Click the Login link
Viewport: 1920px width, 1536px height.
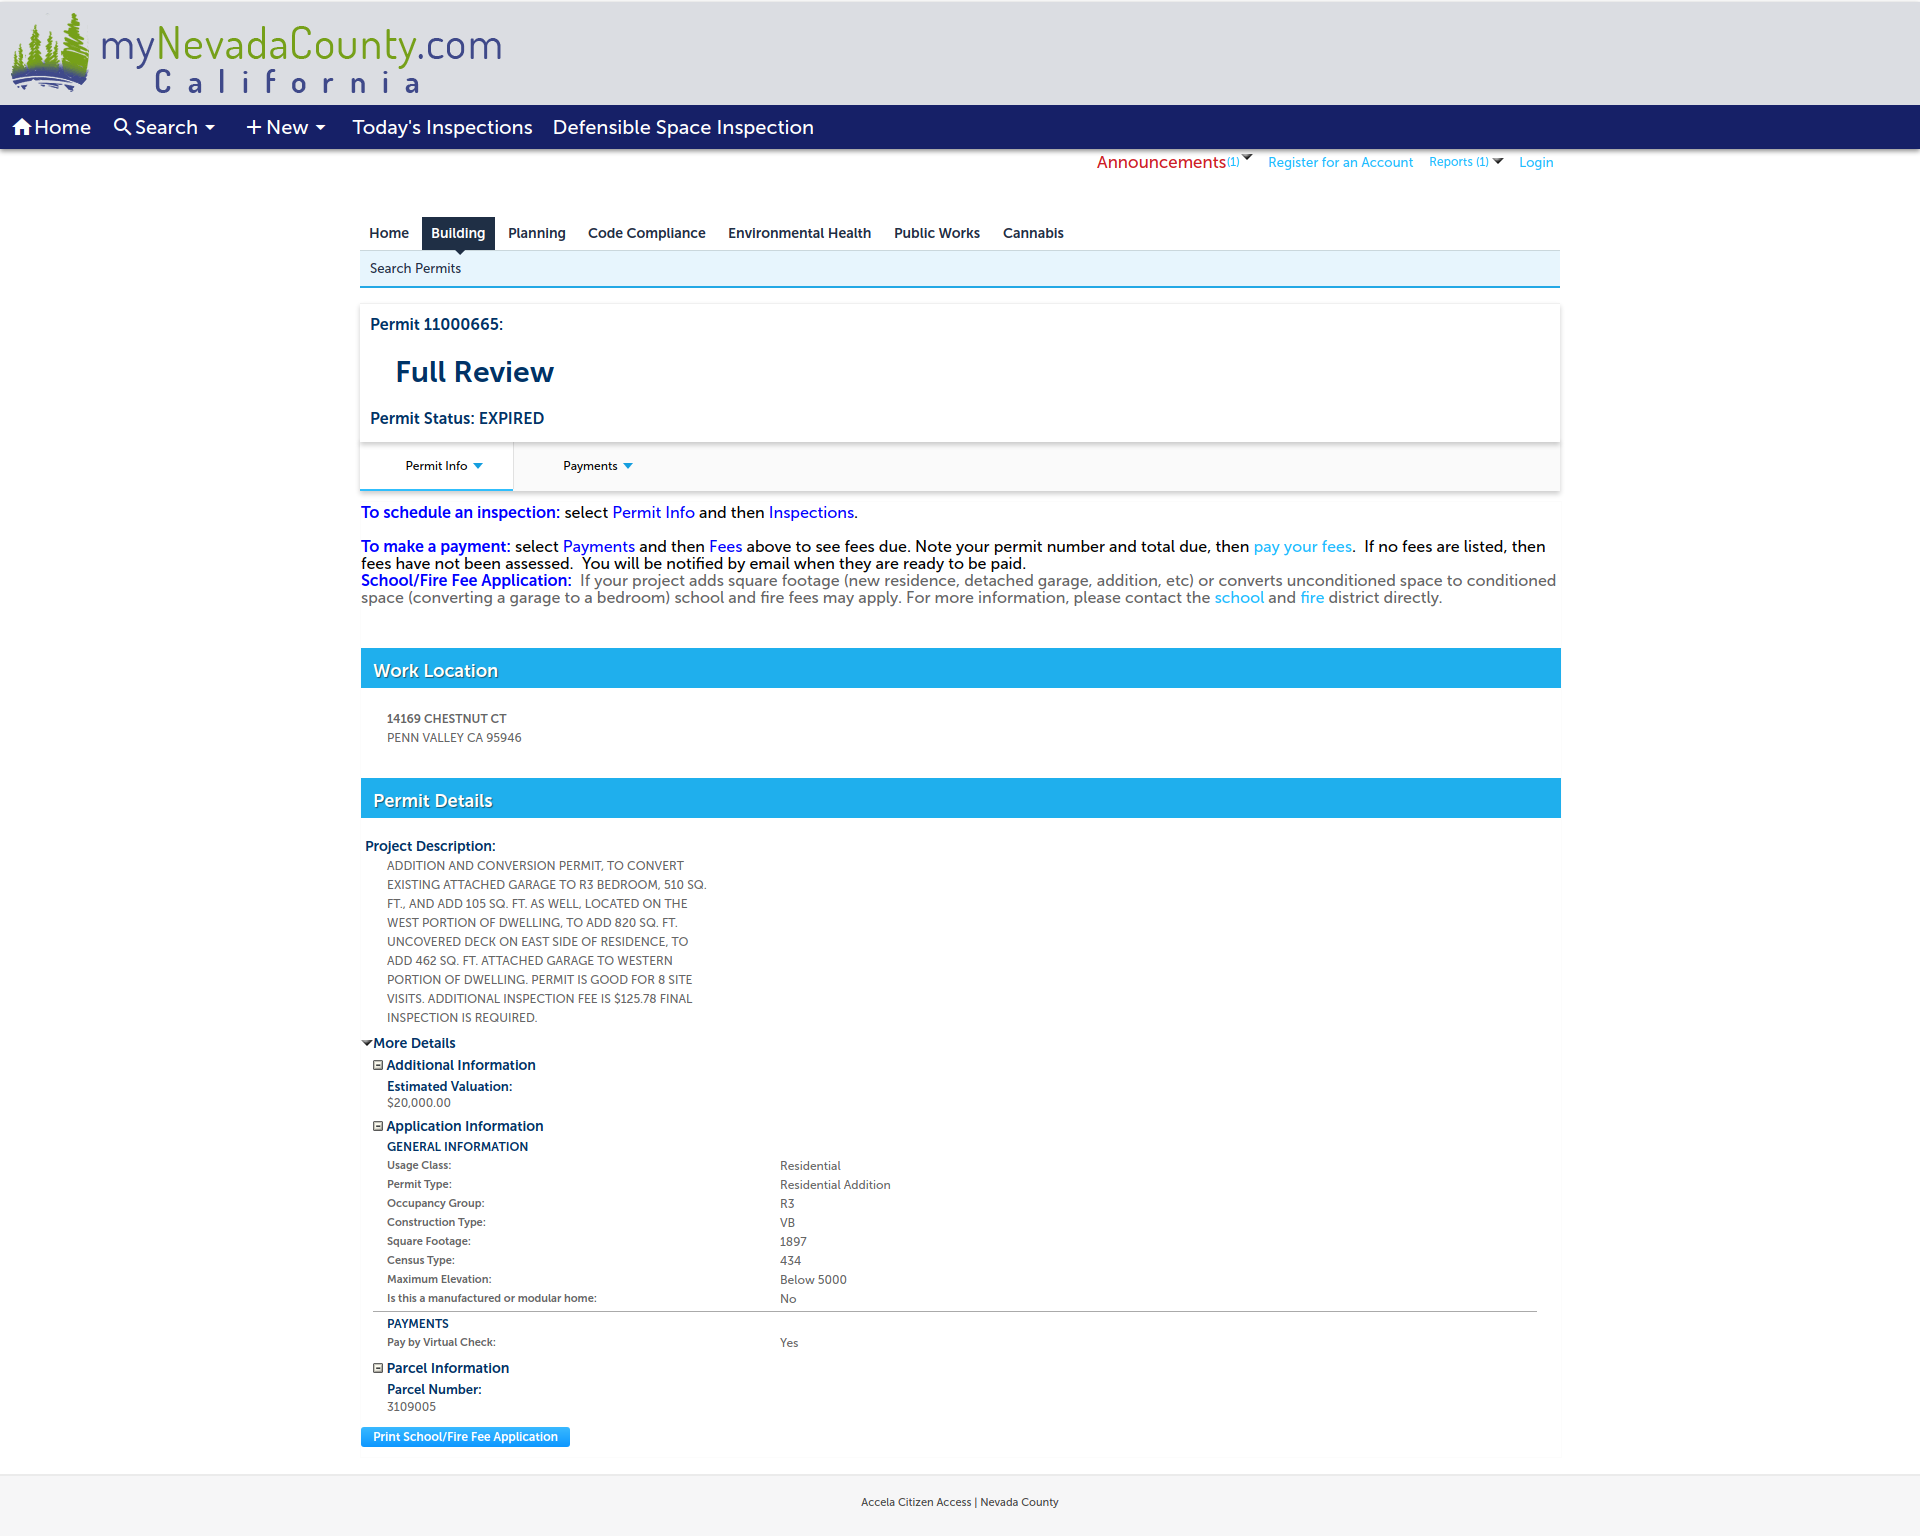pos(1536,162)
